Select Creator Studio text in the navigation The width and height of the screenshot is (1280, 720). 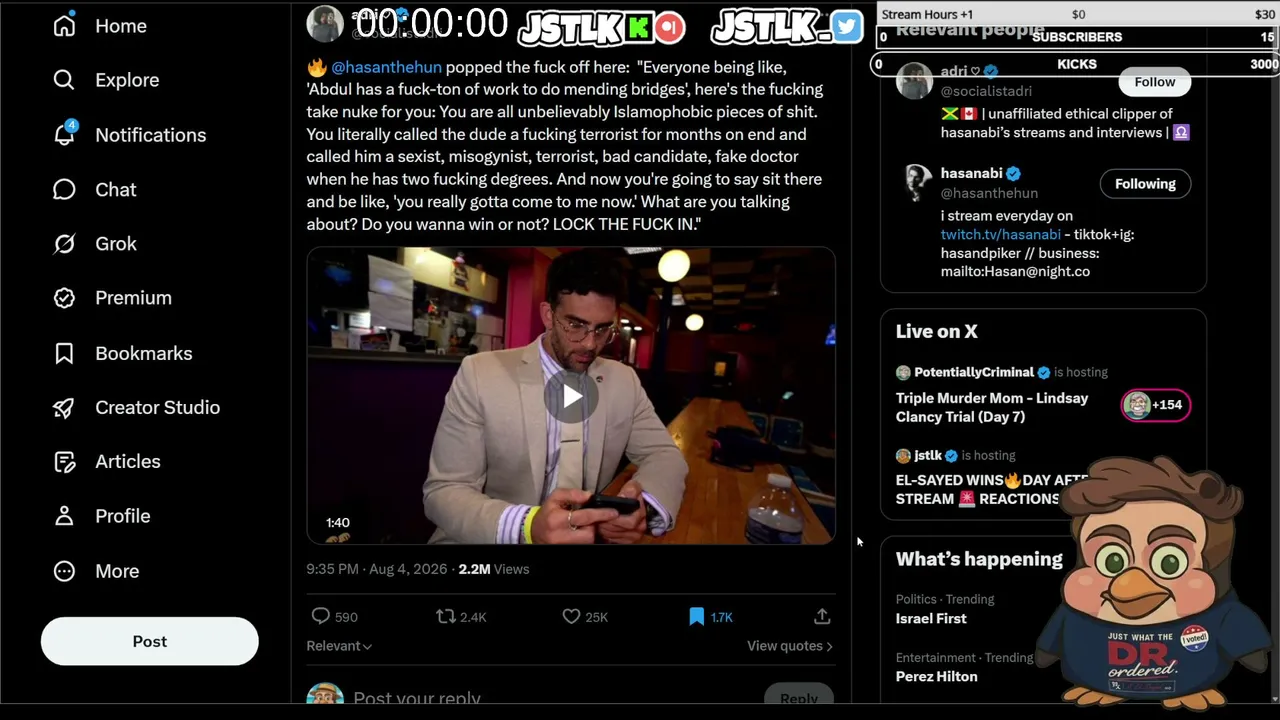point(158,407)
